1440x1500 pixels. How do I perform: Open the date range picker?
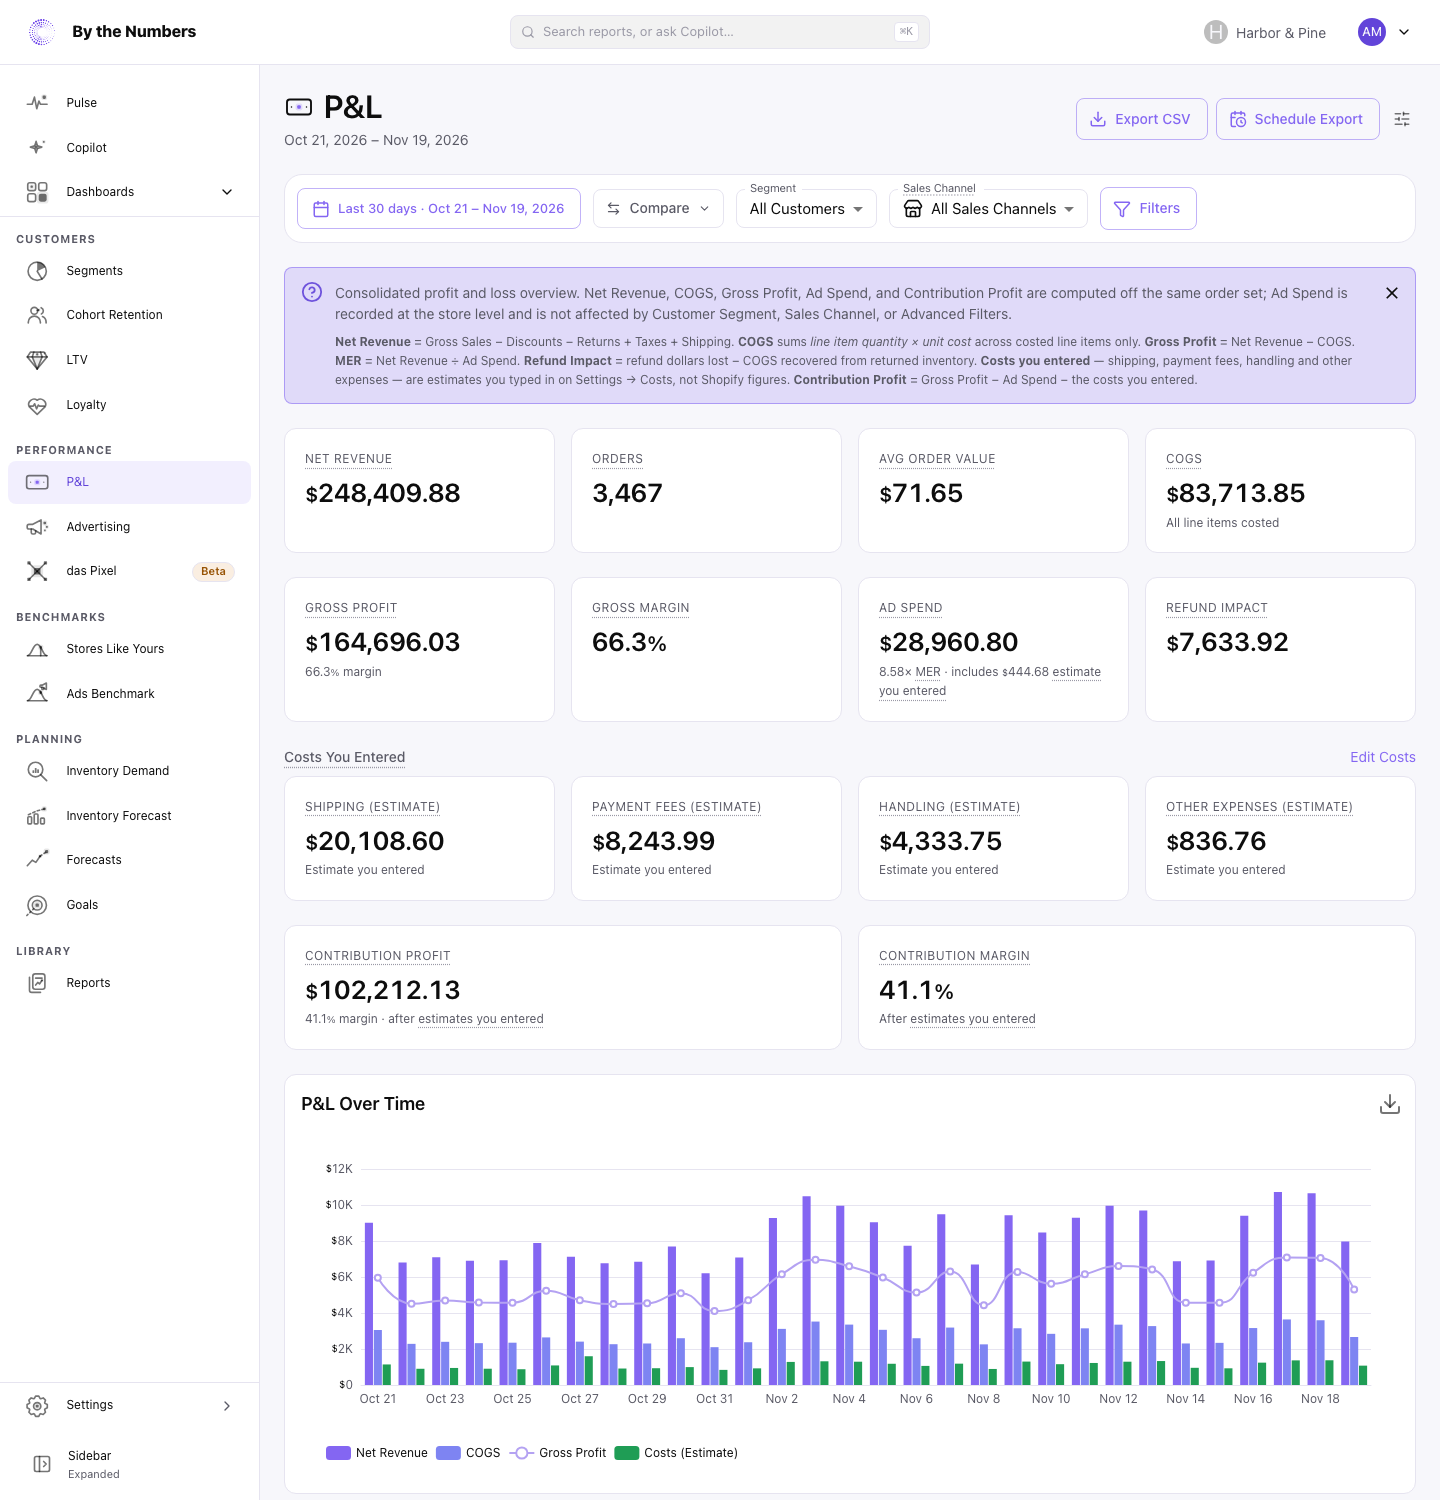[x=439, y=208]
